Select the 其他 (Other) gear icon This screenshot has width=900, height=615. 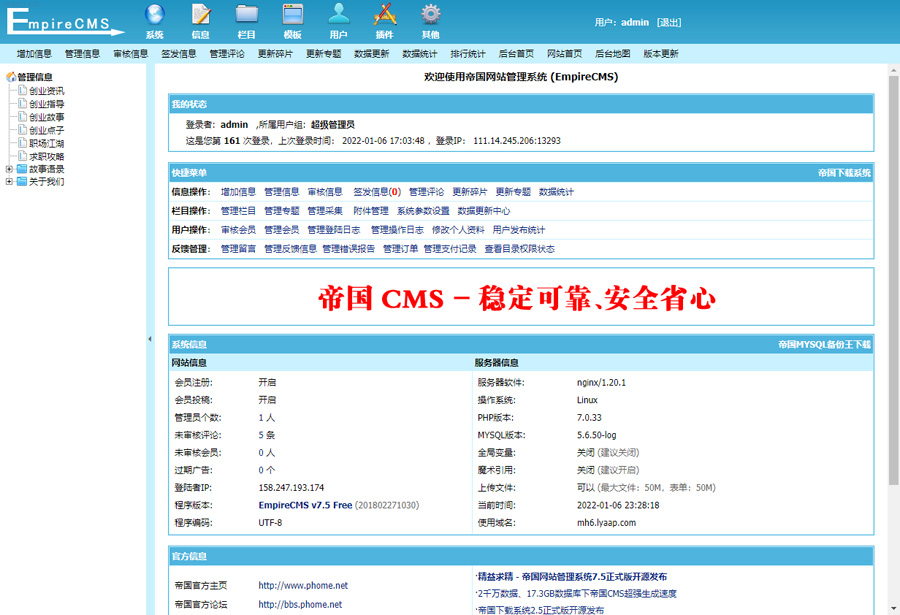pyautogui.click(x=430, y=15)
